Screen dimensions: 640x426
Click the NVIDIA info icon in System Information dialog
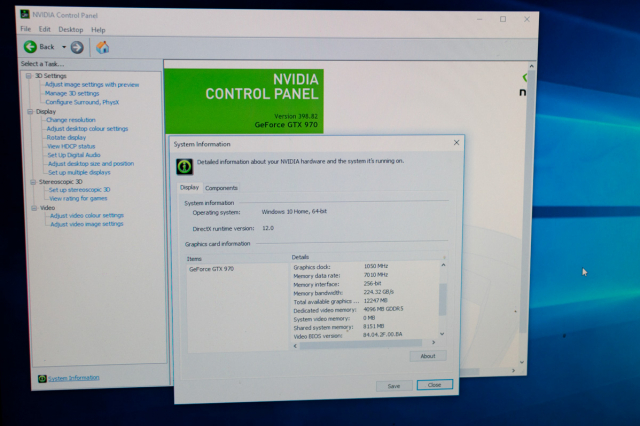186,162
